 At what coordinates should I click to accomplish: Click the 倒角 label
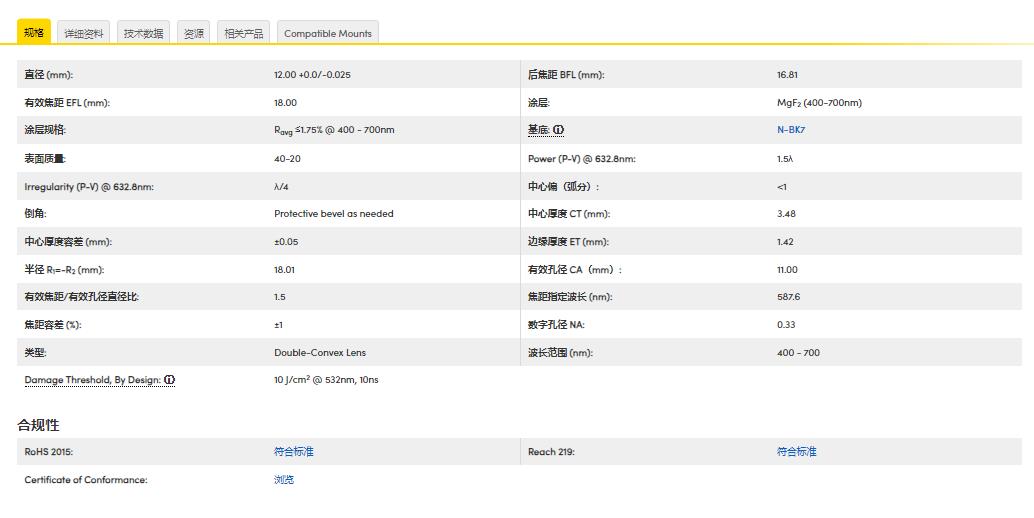(x=36, y=214)
